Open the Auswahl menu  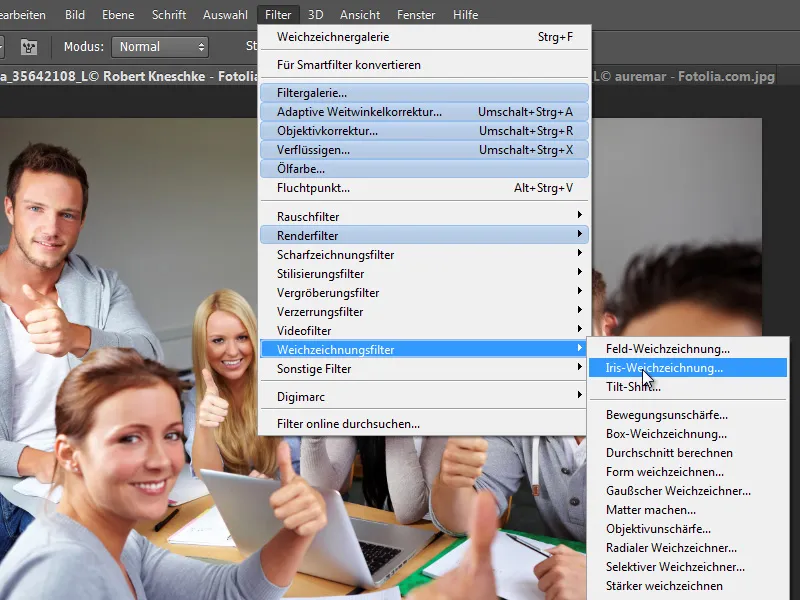click(225, 15)
